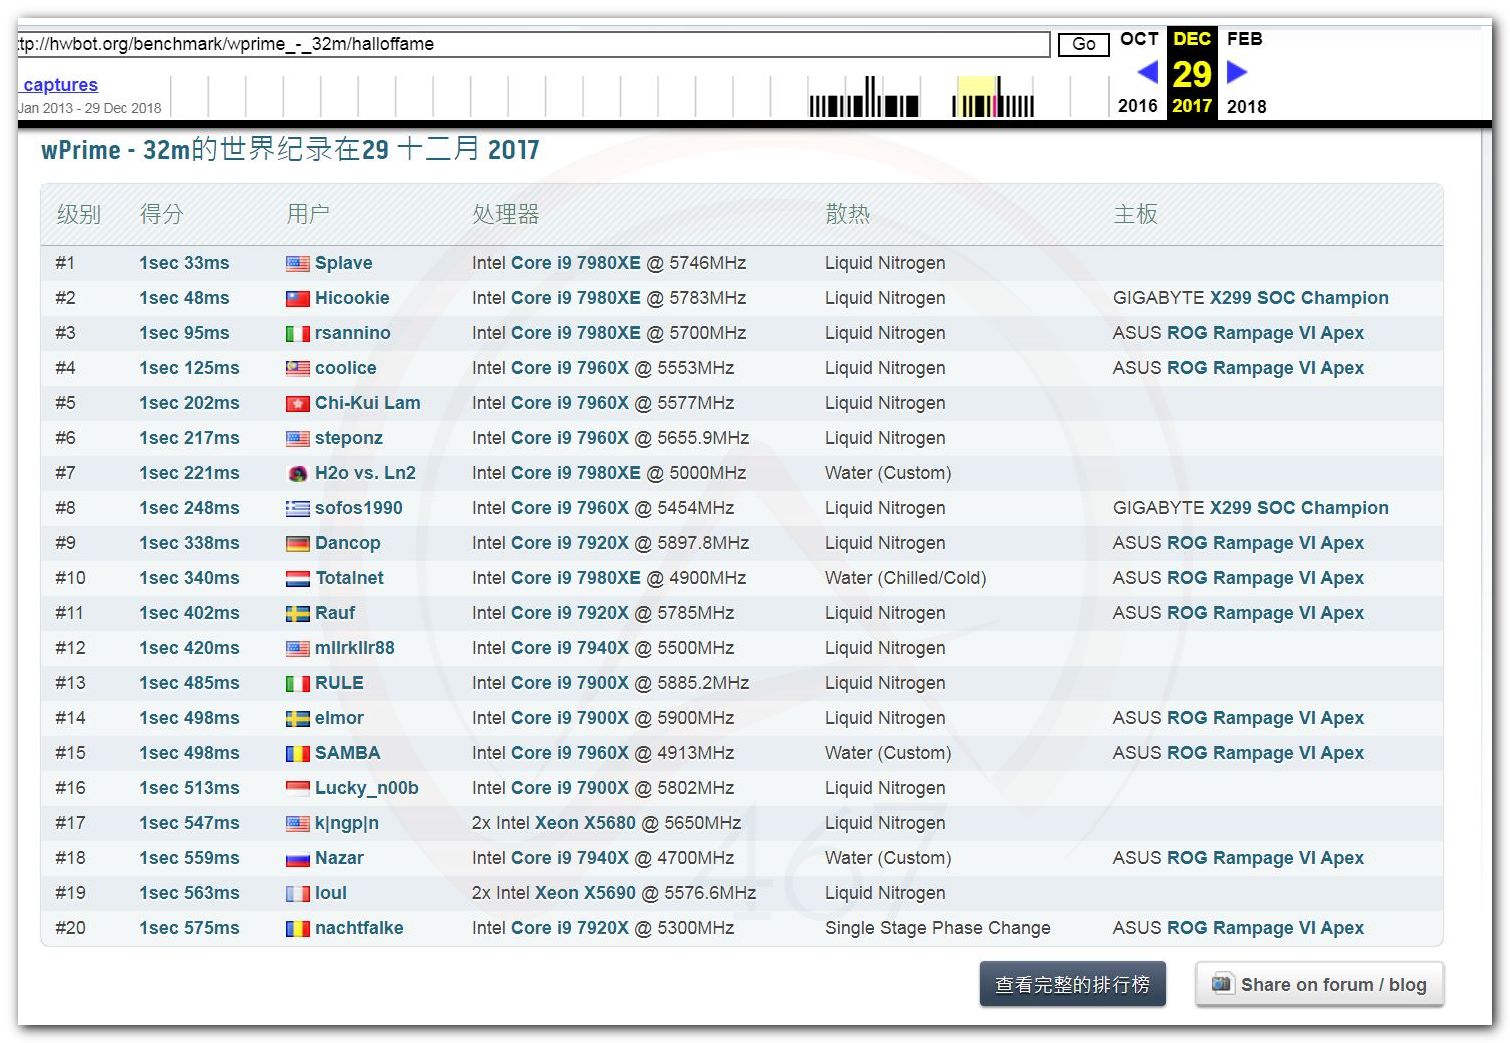Open Xeon X5680 processor link
This screenshot has height=1043, width=1510.
pos(585,823)
